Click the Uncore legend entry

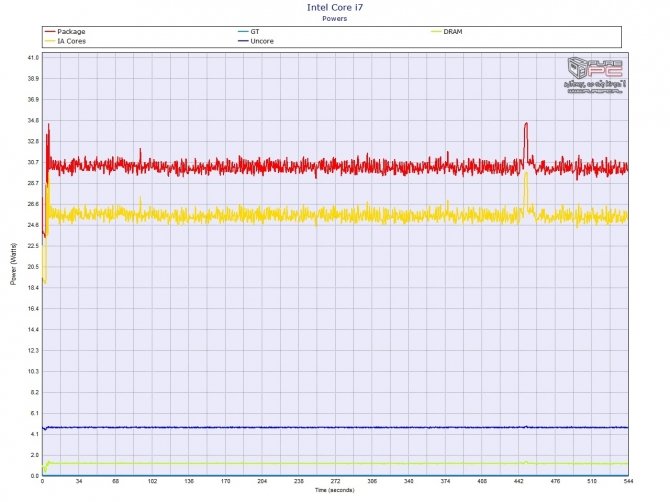click(256, 41)
